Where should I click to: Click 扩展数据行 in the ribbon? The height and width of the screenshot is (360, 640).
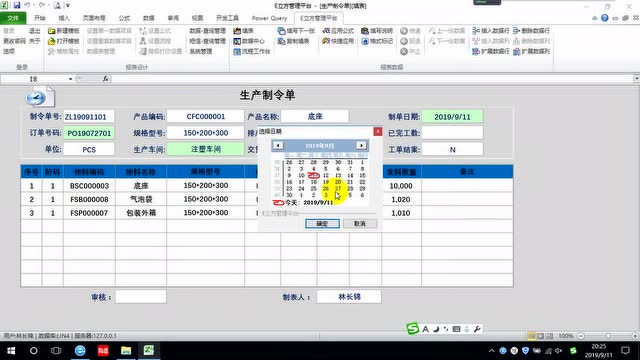point(491,51)
